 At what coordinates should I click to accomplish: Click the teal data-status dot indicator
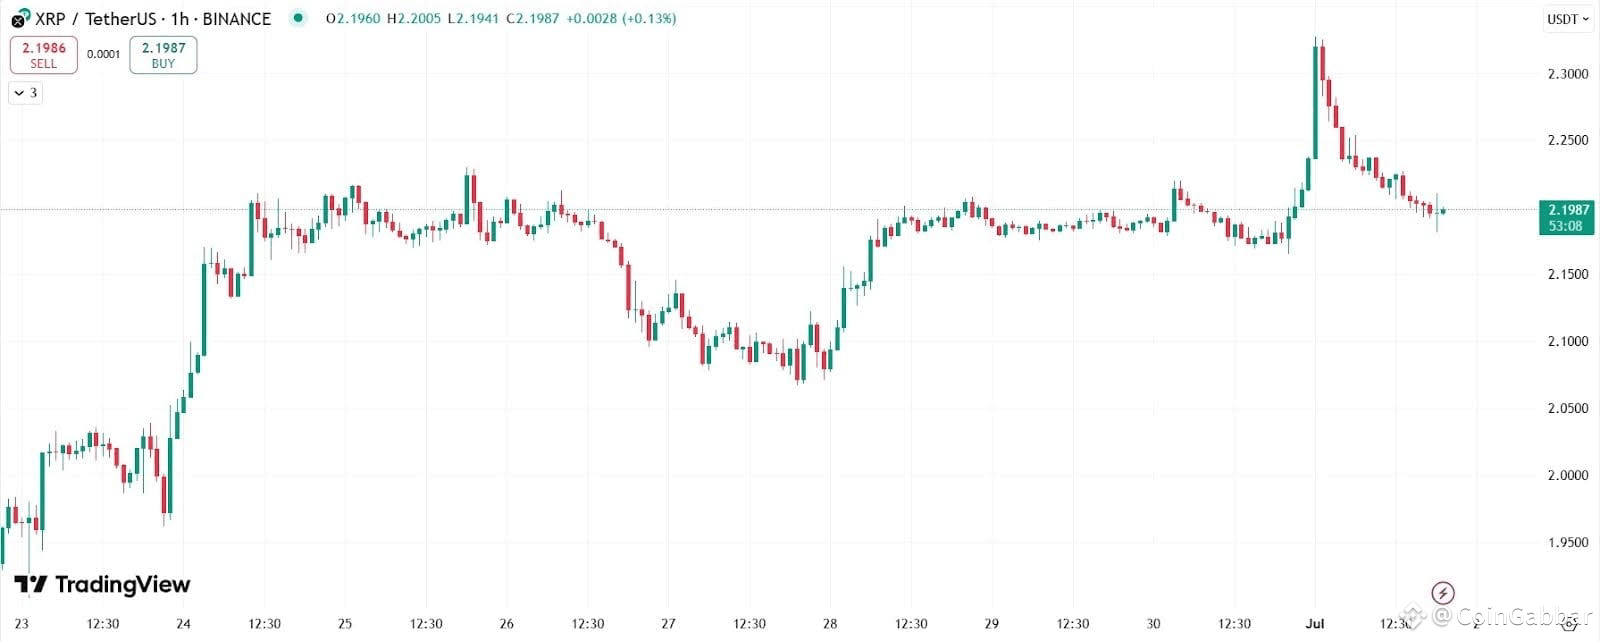coord(296,18)
